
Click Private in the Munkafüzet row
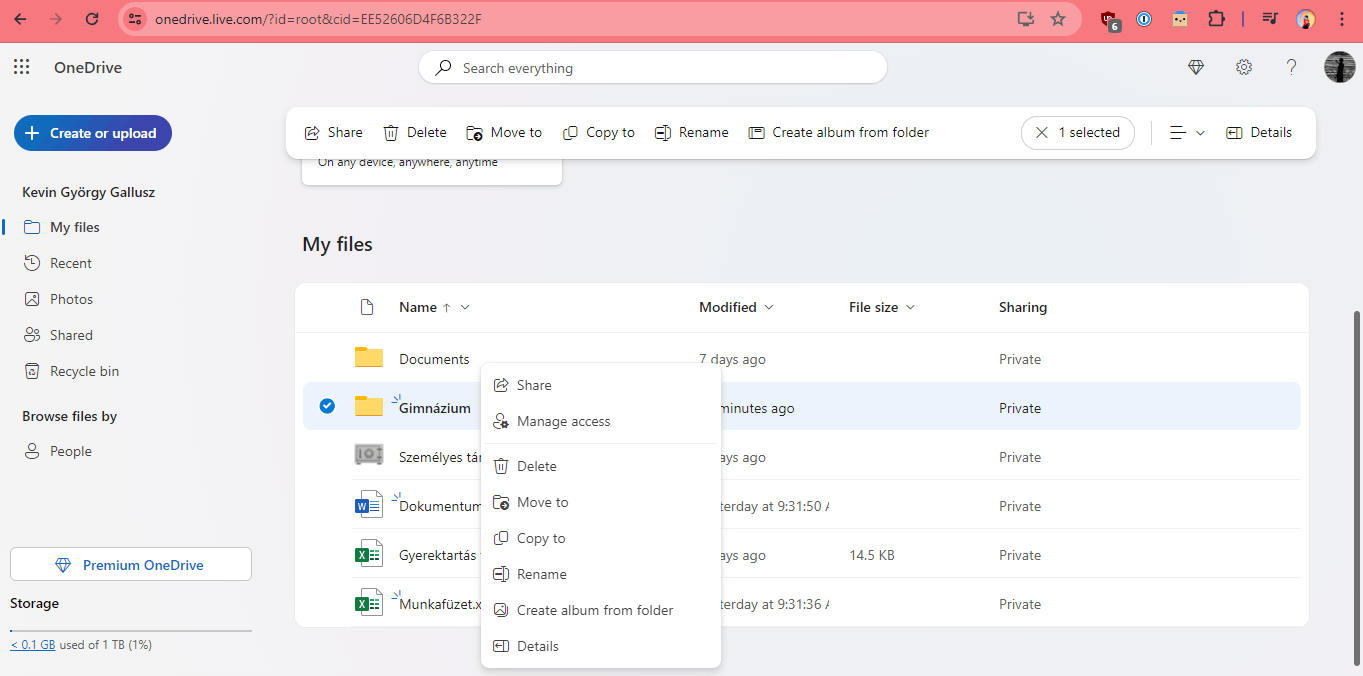click(1020, 604)
